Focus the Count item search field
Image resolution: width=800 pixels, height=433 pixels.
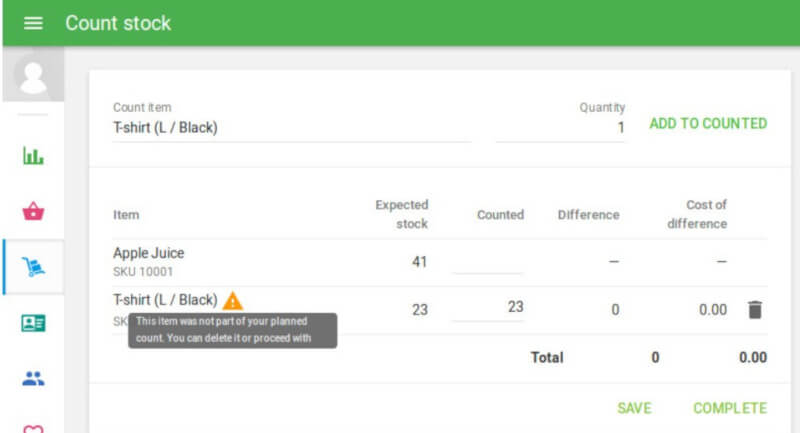[x=290, y=128]
